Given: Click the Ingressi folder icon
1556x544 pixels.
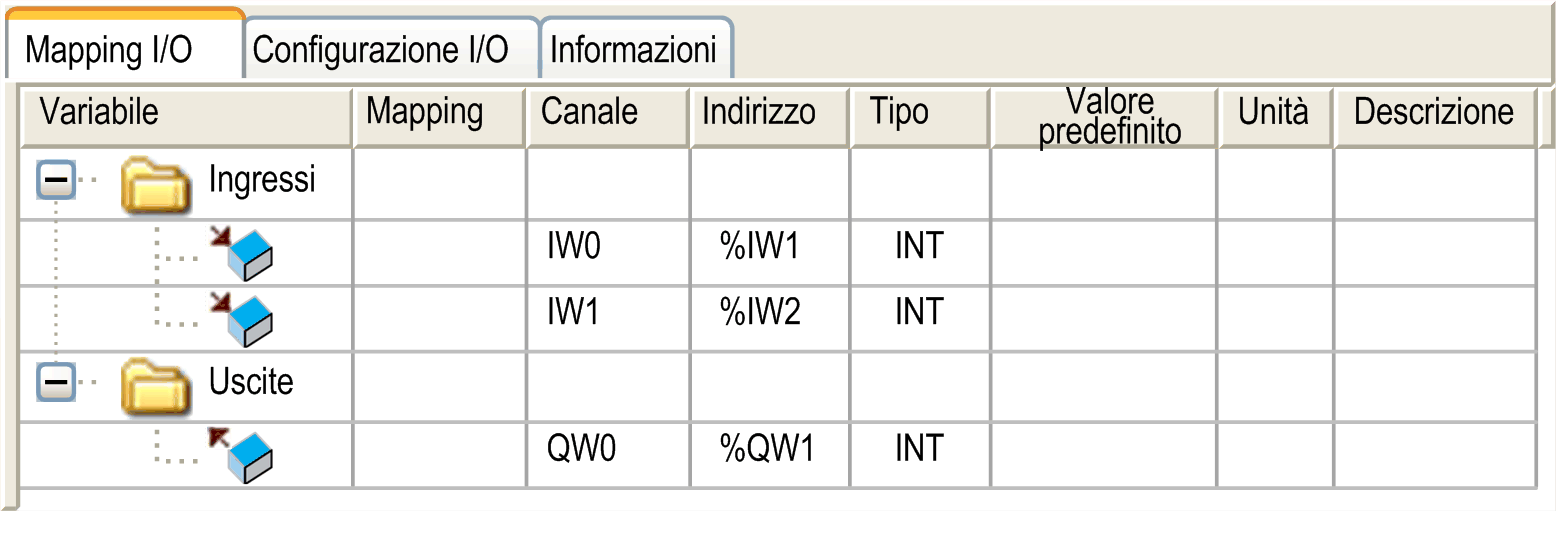Looking at the screenshot, I should point(155,185).
